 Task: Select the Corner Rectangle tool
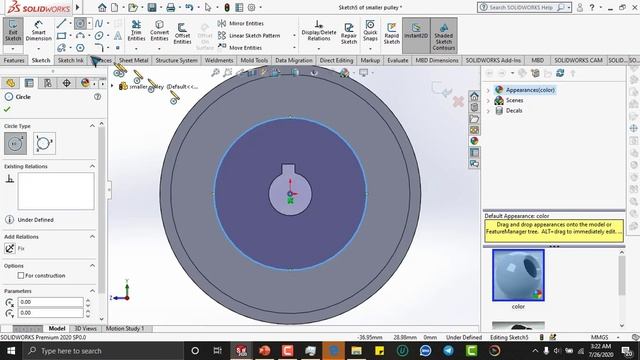click(61, 36)
